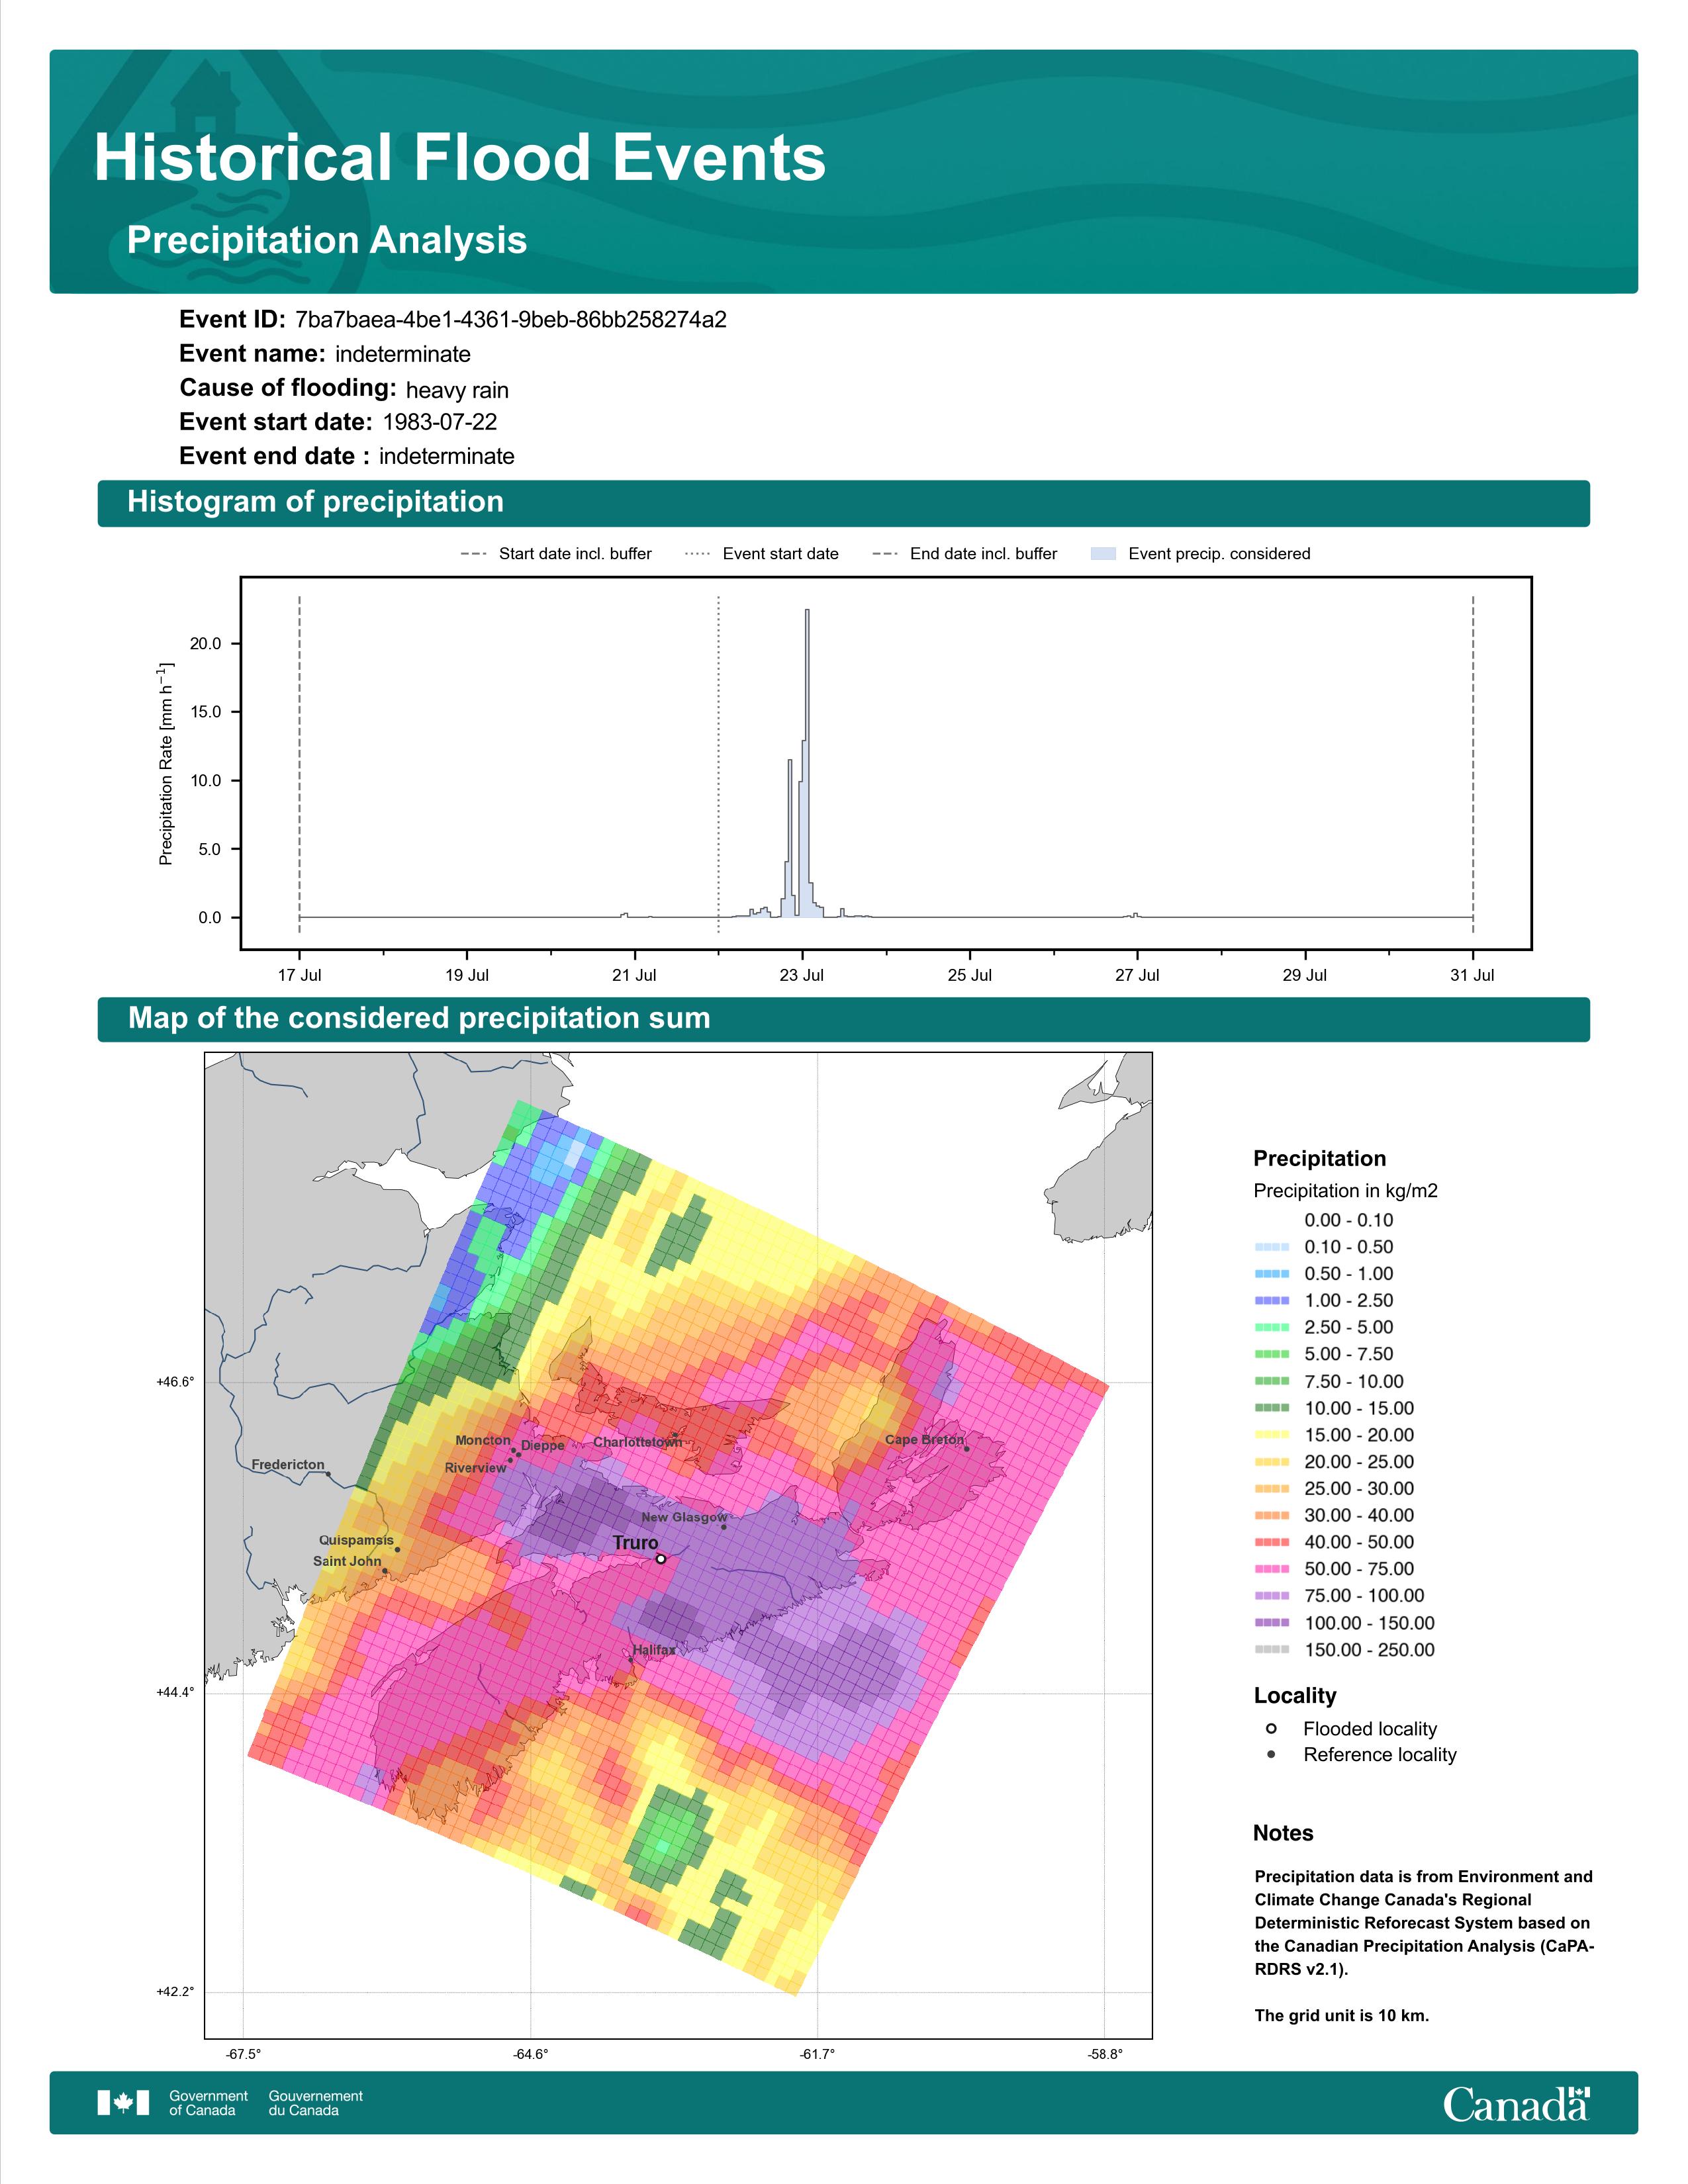This screenshot has height=2184, width=1688.
Task: Click the 0.50 - 1.00 precipitation swatch
Action: (1272, 1274)
